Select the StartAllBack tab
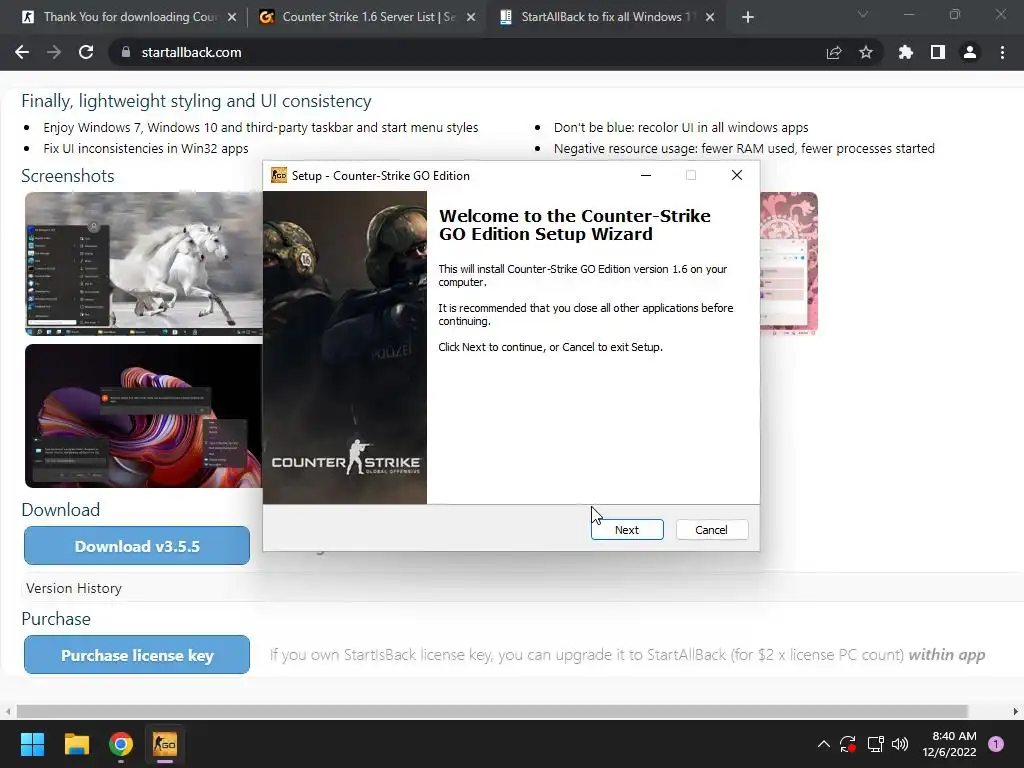Viewport: 1024px width, 768px height. [x=607, y=17]
